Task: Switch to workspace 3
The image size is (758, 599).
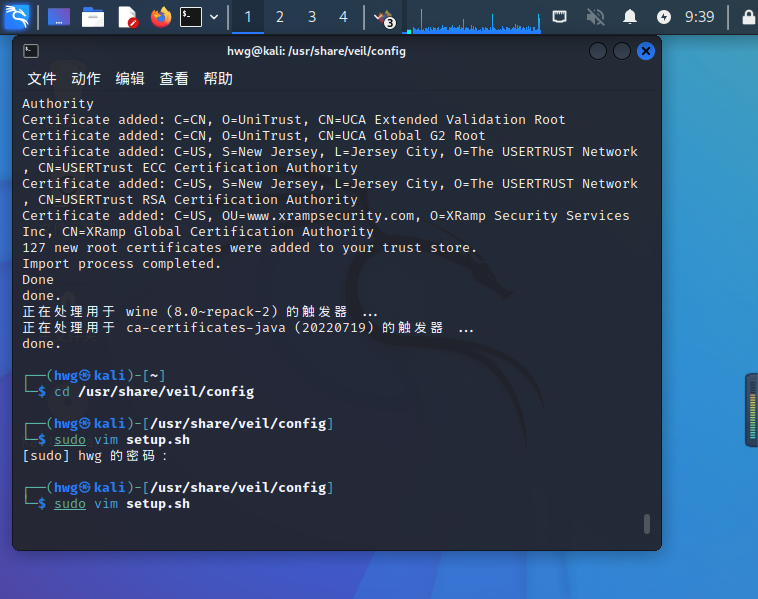Action: coord(312,17)
